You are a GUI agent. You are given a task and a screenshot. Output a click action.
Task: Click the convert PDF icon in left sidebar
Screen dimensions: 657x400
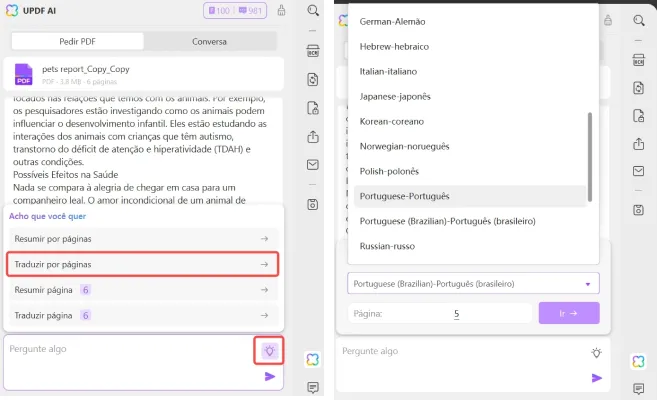coord(313,80)
